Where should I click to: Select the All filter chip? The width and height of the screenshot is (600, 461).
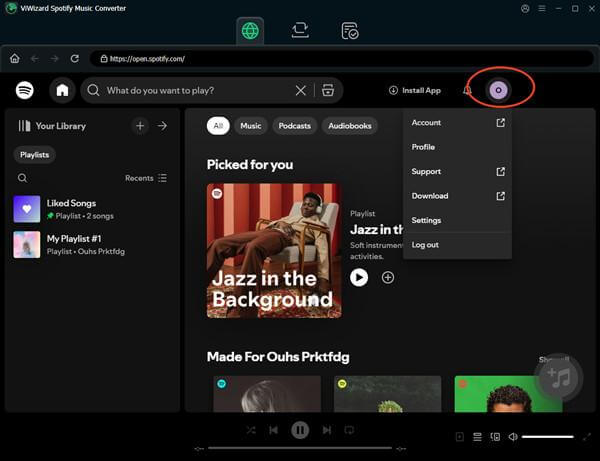pos(218,125)
